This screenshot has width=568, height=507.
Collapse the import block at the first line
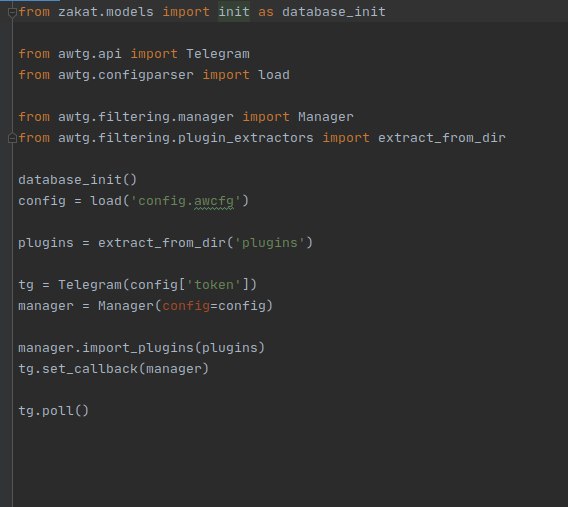[12, 12]
